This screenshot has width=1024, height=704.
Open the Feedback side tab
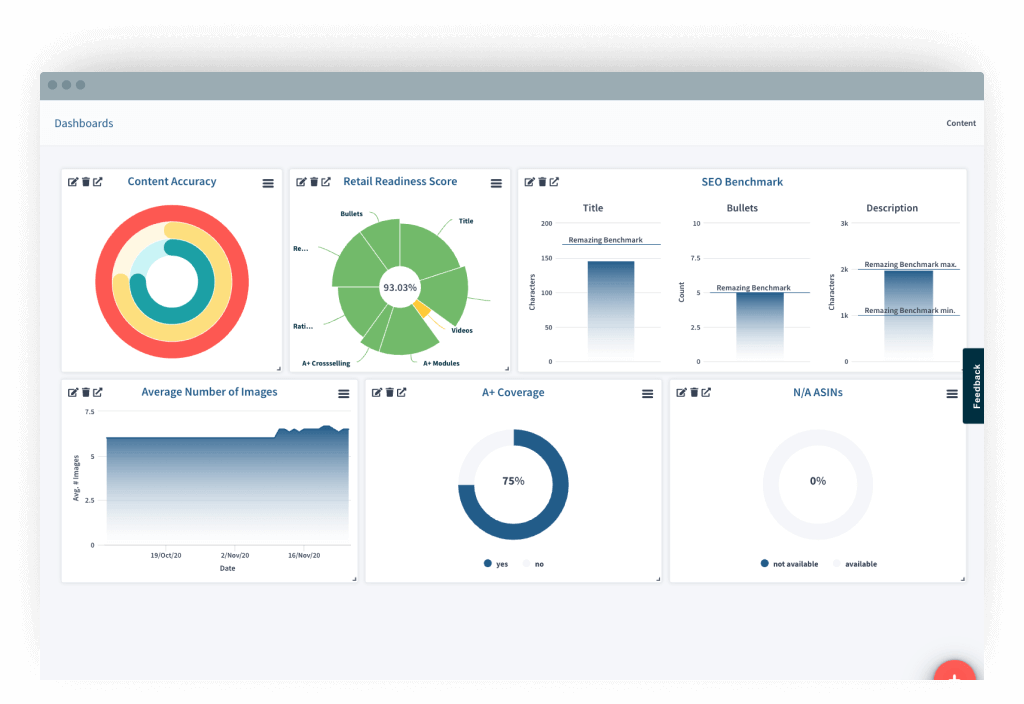[x=974, y=386]
